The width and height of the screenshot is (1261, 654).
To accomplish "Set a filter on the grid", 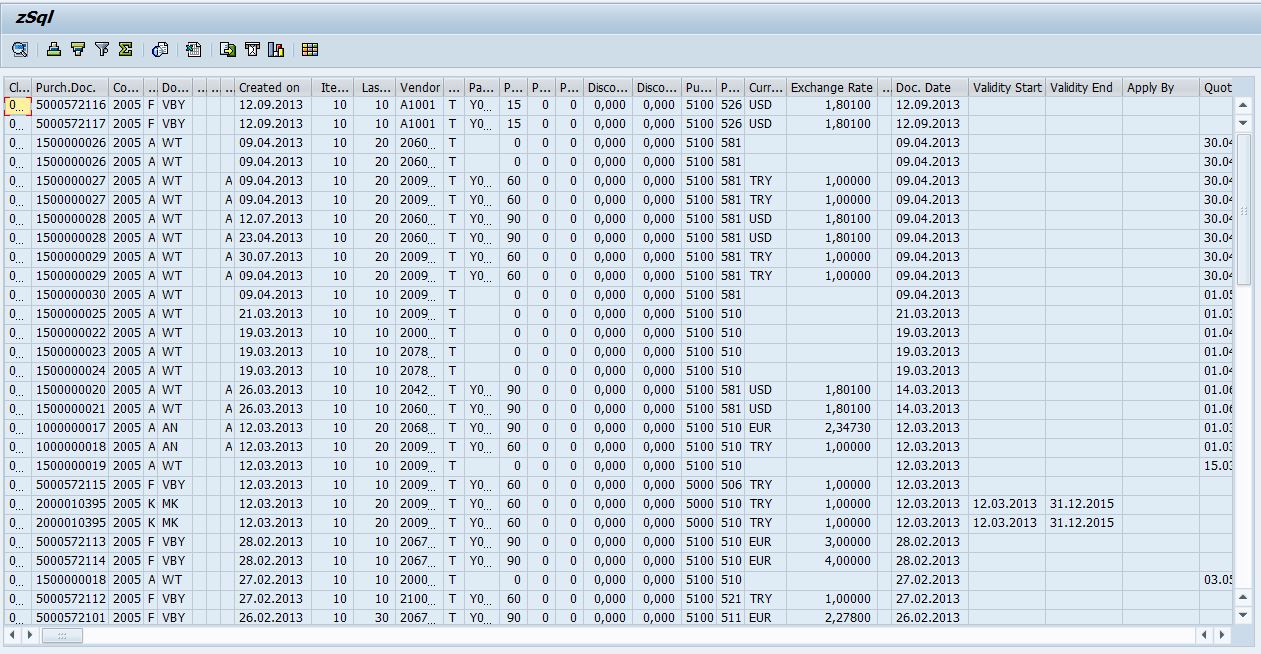I will pos(100,50).
